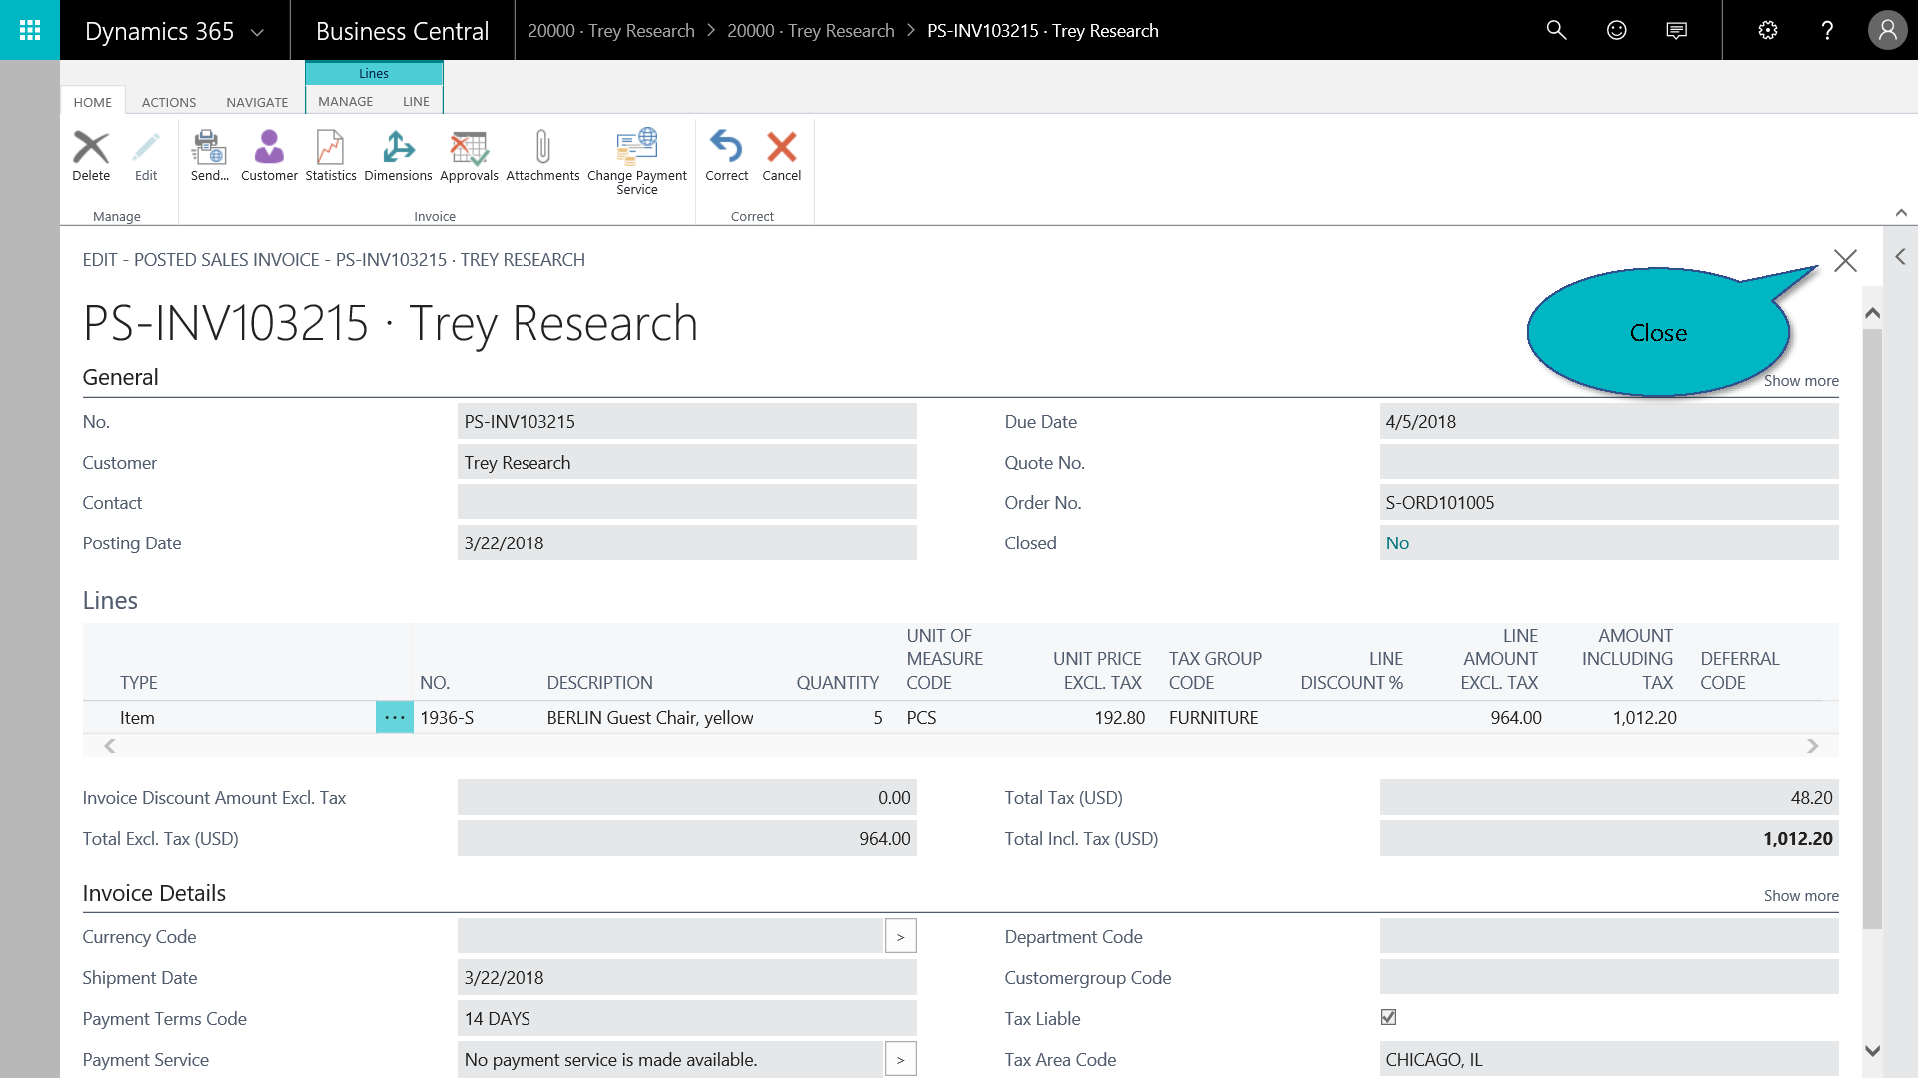1918x1079 pixels.
Task: Open Attachments paperclip icon
Action: click(542, 155)
